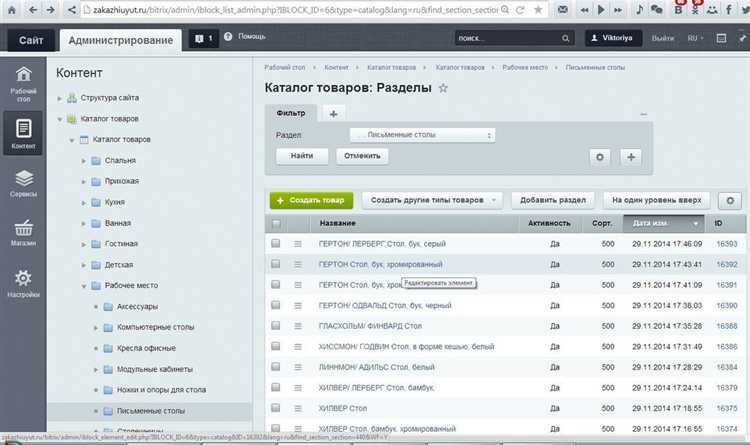750x445 pixels.
Task: Click the Facebook icon in browser toolbar
Action: [x=728, y=10]
